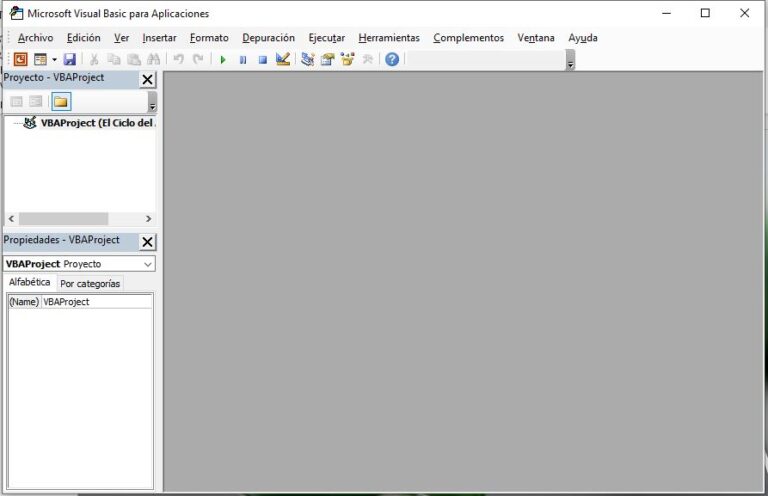Switch to the Por categorías tab
Image resolution: width=768 pixels, height=496 pixels.
pyautogui.click(x=90, y=283)
